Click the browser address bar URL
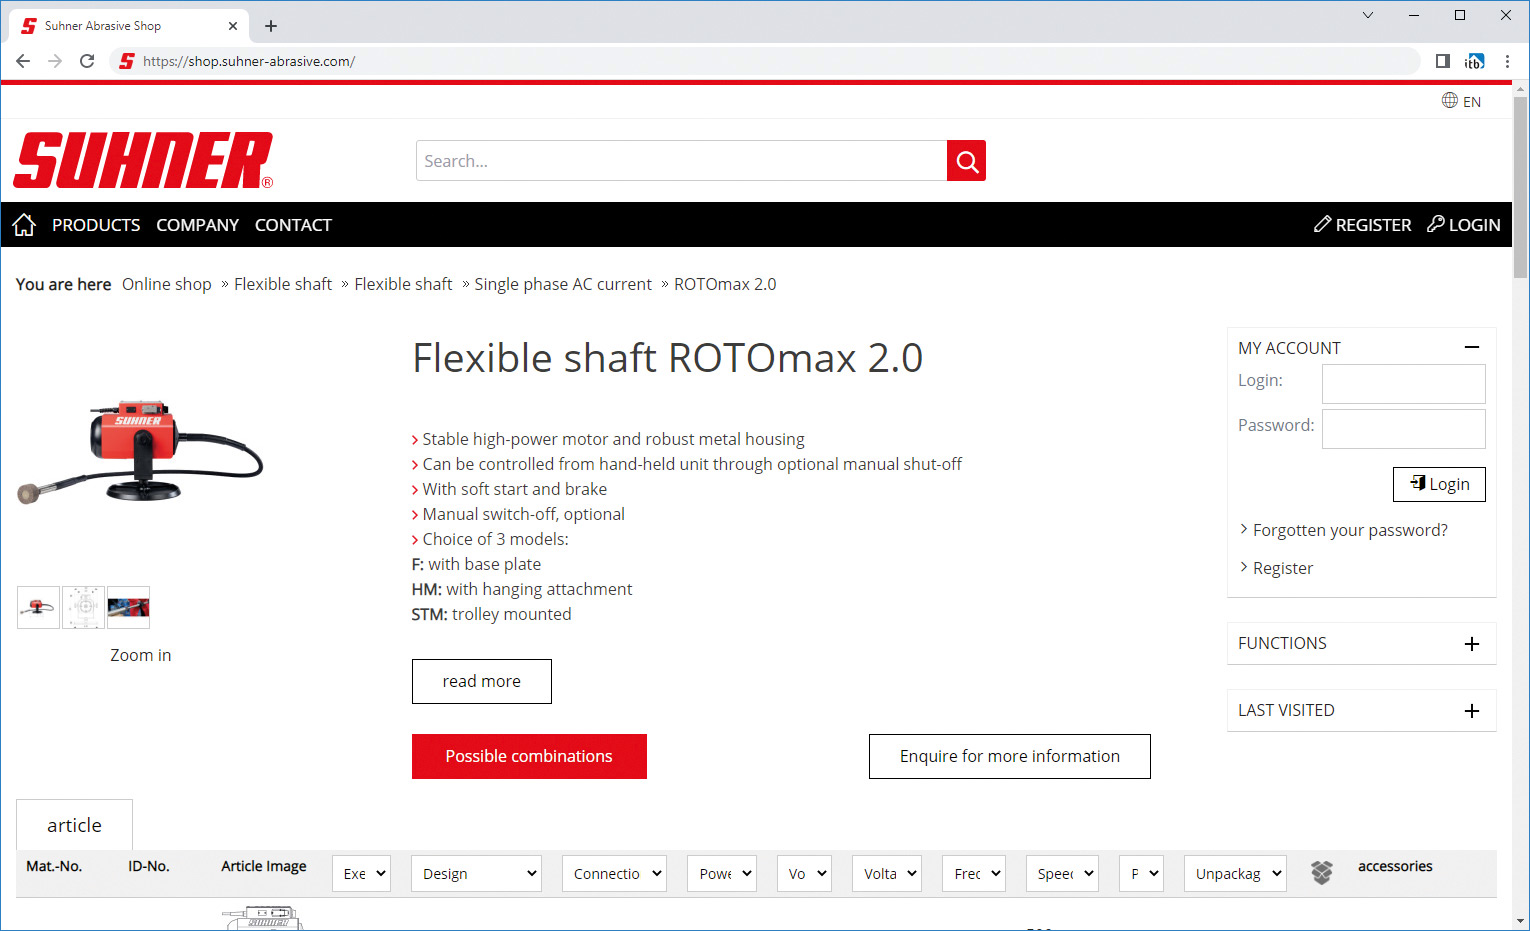Viewport: 1530px width, 931px height. point(249,61)
